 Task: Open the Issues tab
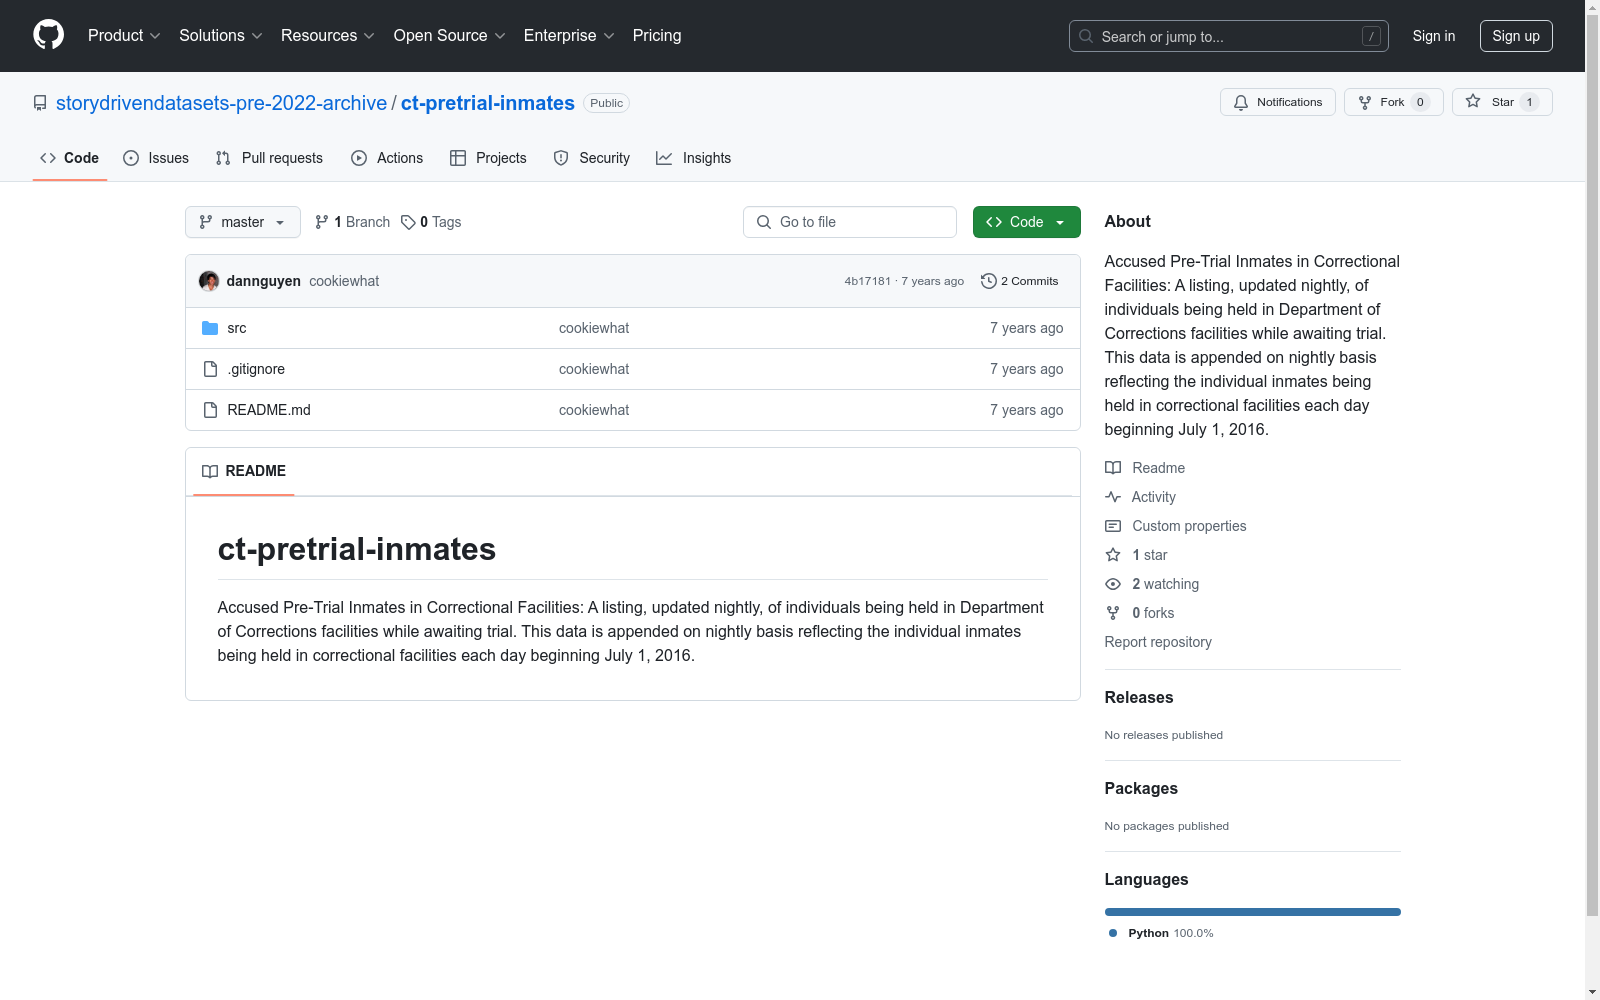pyautogui.click(x=156, y=158)
